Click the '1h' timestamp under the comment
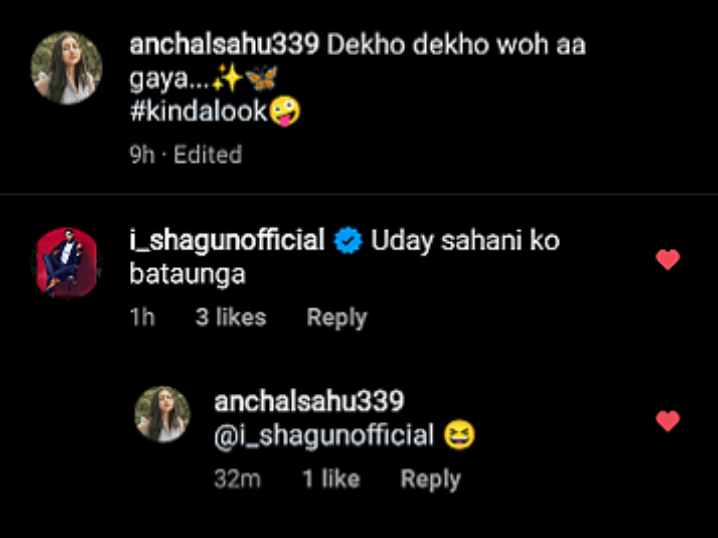This screenshot has height=538, width=718. [142, 317]
